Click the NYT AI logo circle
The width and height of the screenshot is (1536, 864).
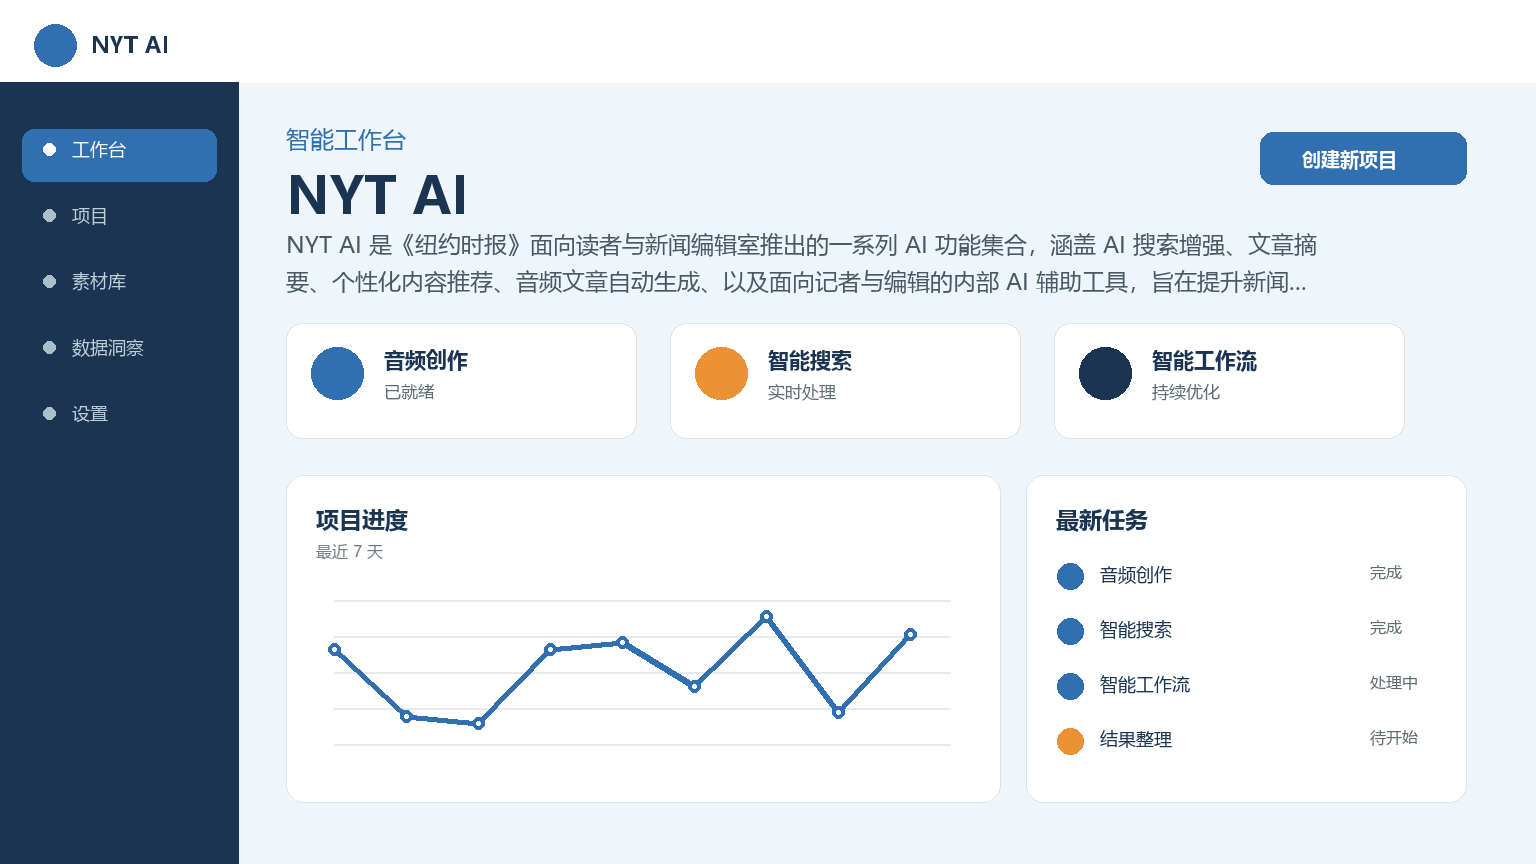pos(55,45)
